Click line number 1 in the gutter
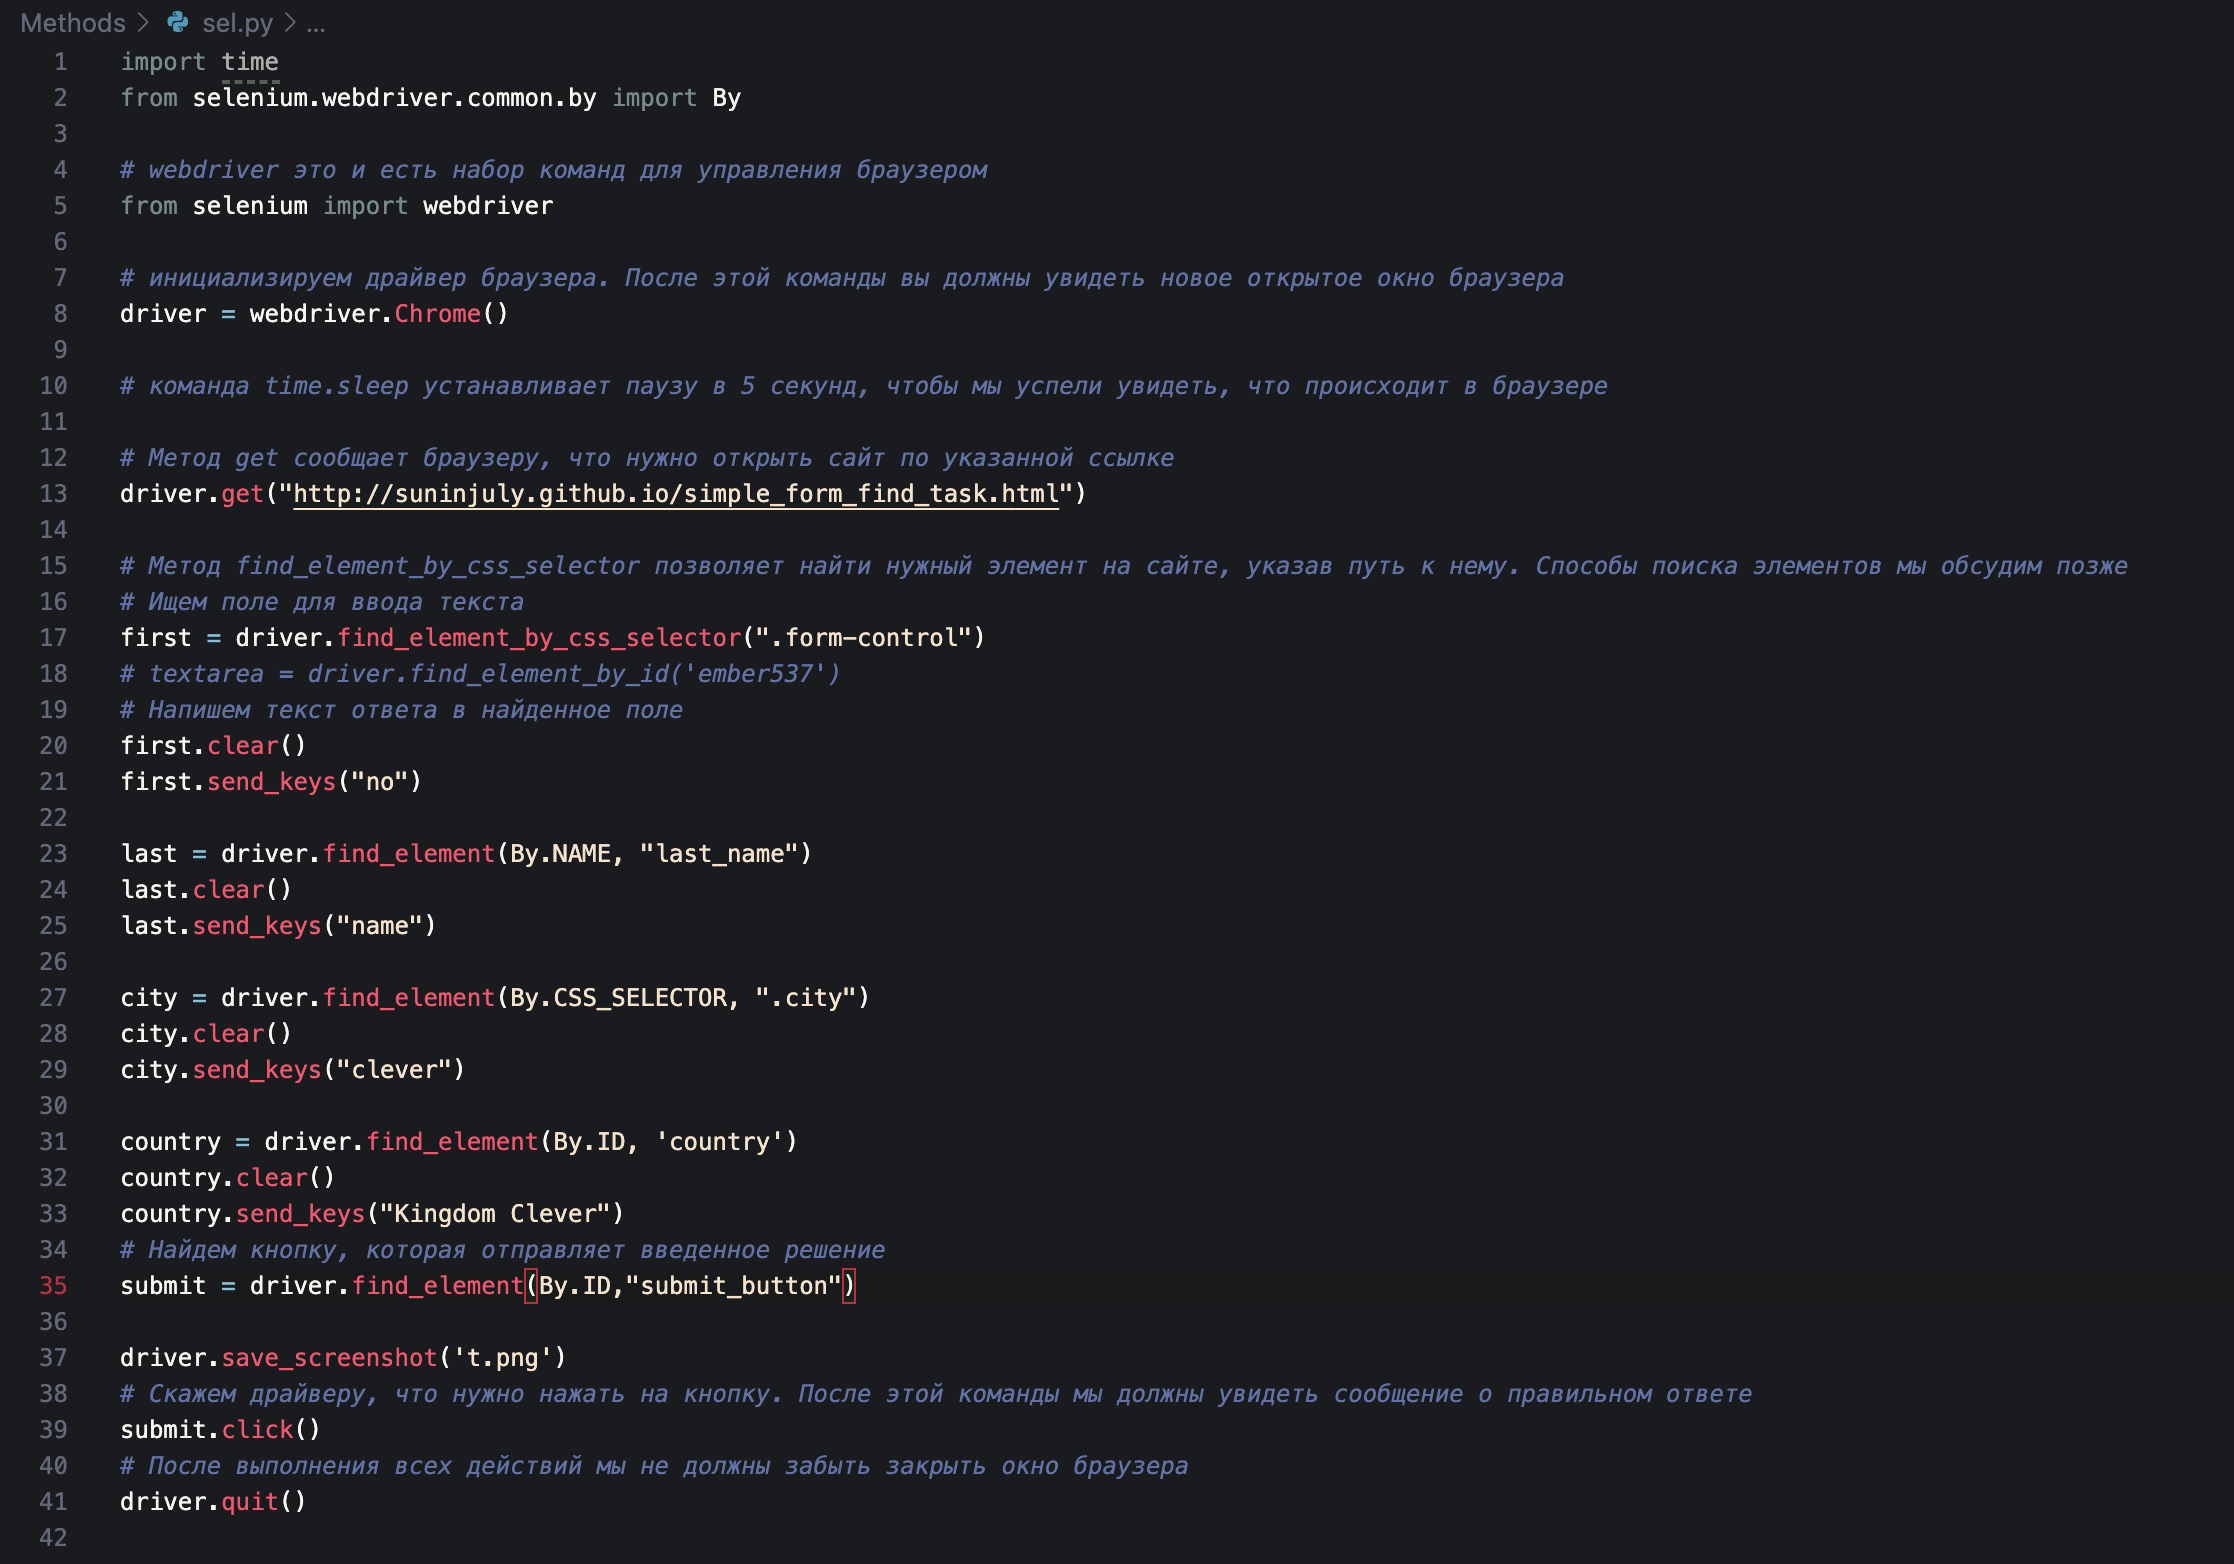This screenshot has width=2234, height=1564. point(60,62)
